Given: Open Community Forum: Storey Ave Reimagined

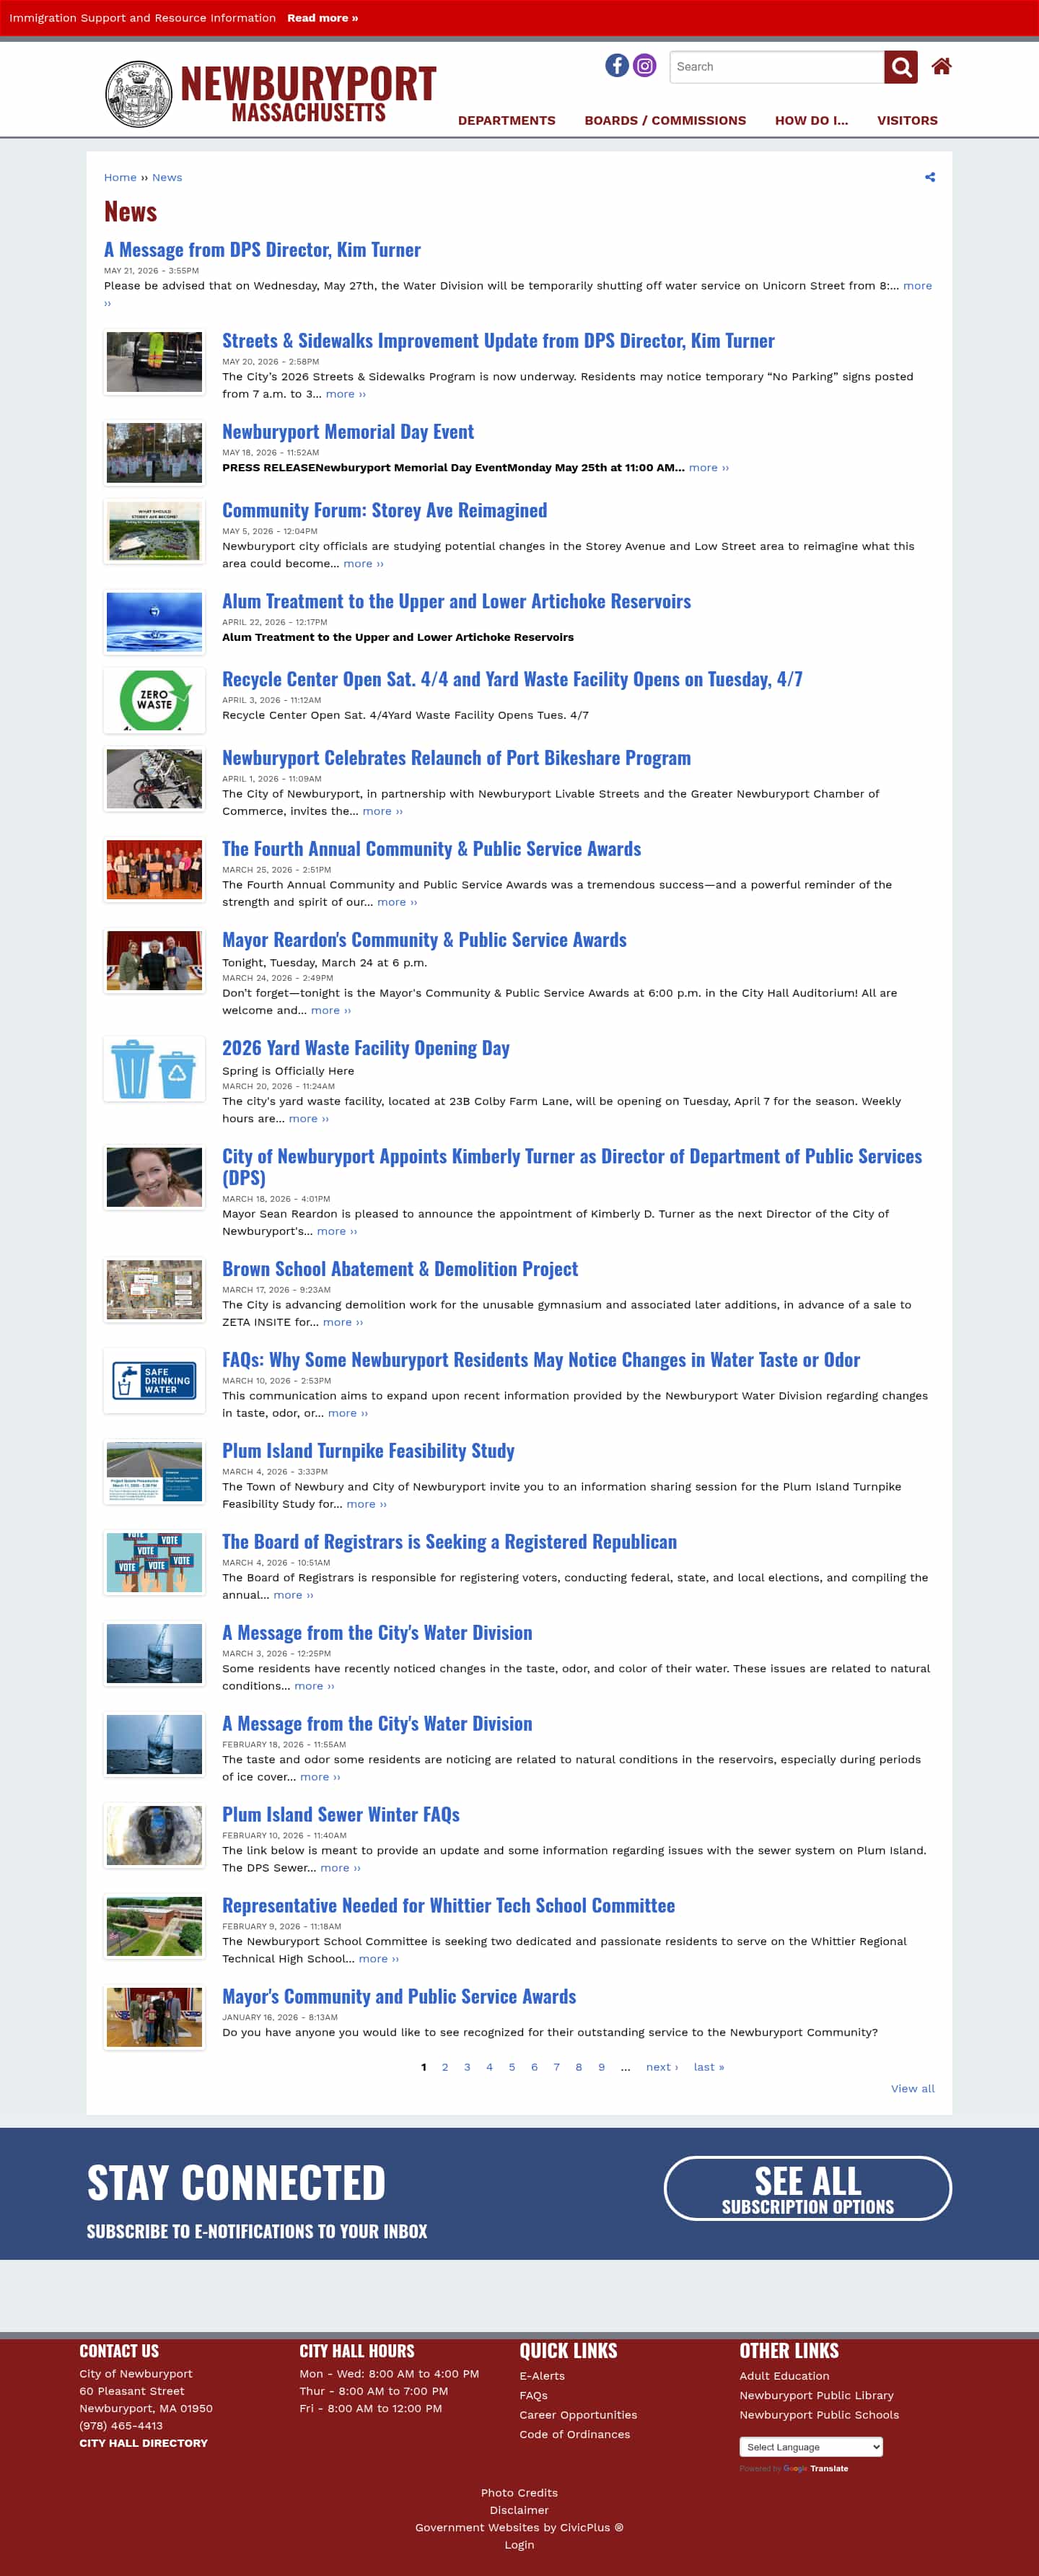Looking at the screenshot, I should (x=384, y=510).
